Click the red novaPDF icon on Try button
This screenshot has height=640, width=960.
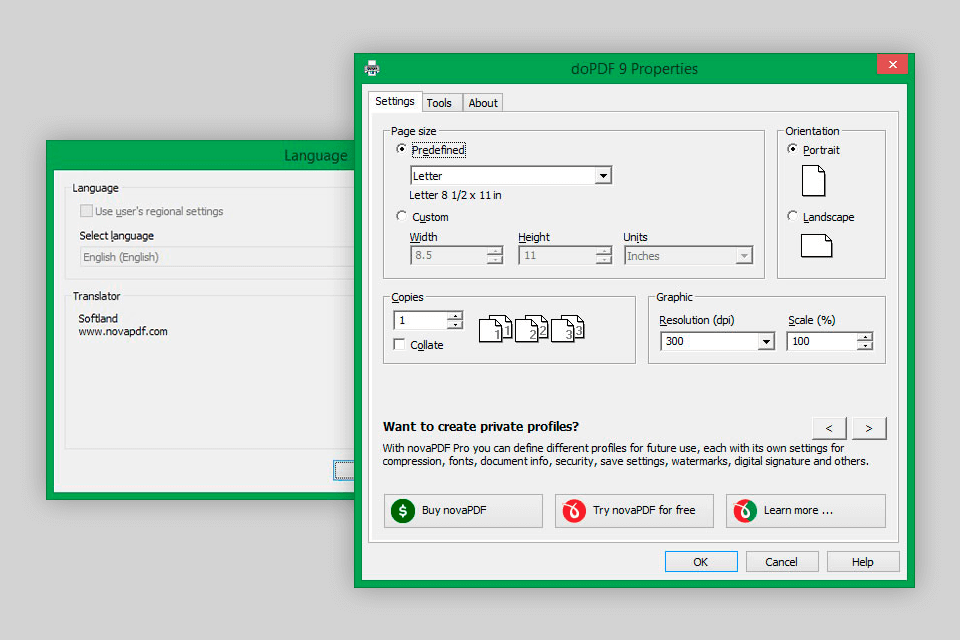tap(573, 510)
